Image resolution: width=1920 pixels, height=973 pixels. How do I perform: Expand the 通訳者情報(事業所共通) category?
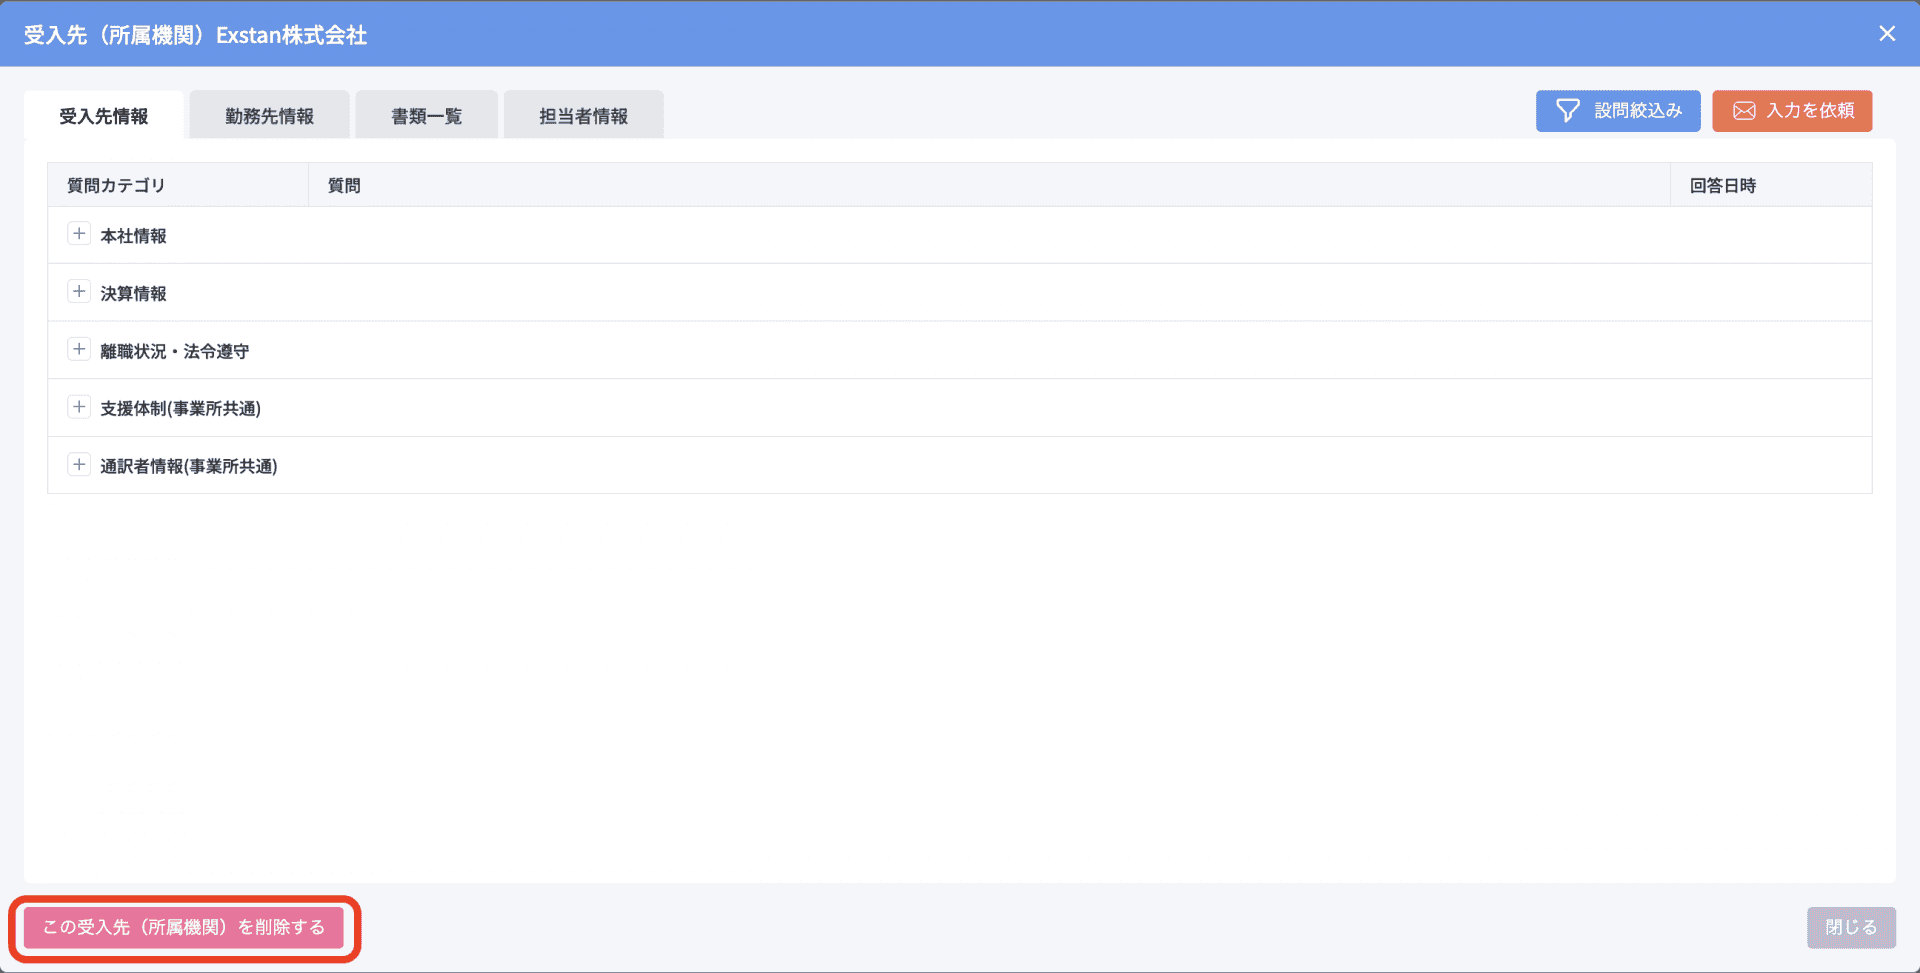click(x=79, y=465)
